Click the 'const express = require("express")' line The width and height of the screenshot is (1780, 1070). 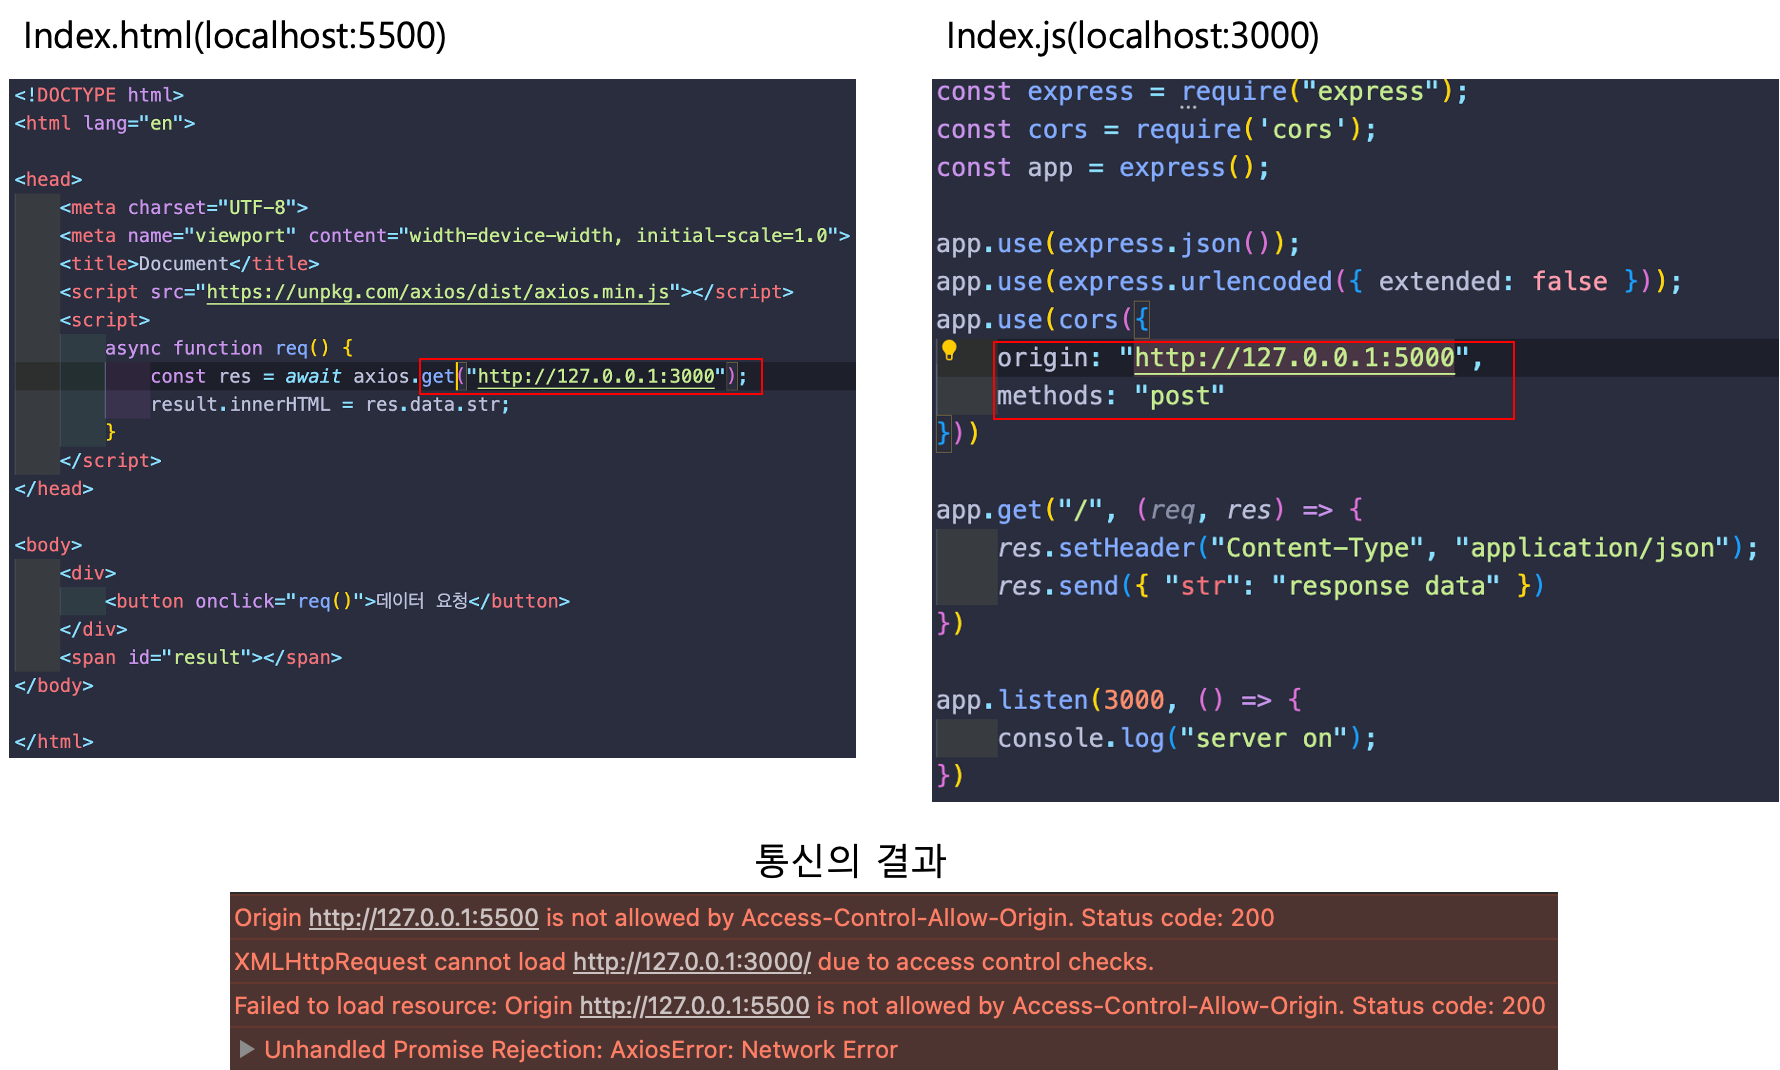[1202, 92]
